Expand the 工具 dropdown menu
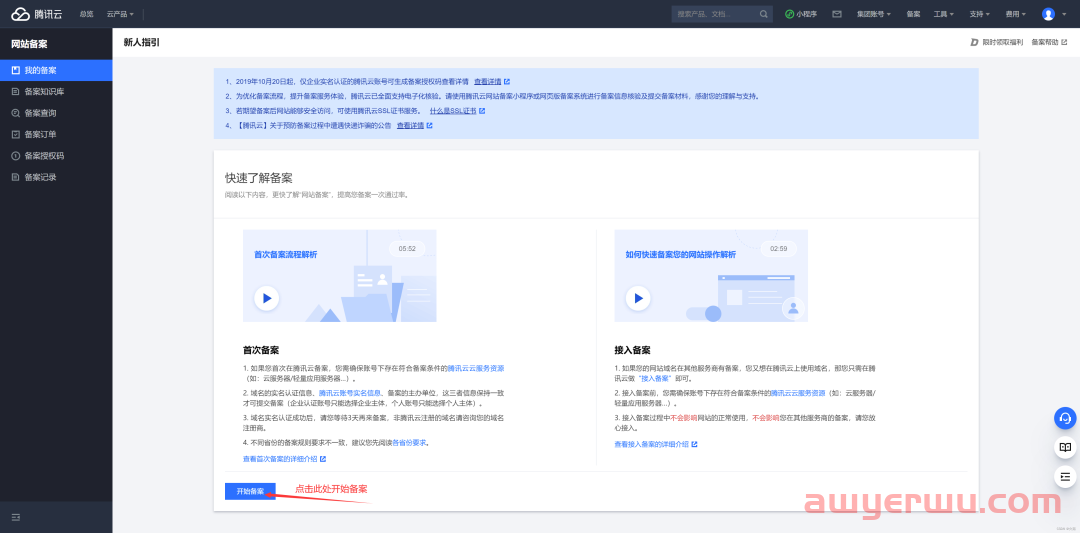This screenshot has height=533, width=1080. (x=944, y=14)
